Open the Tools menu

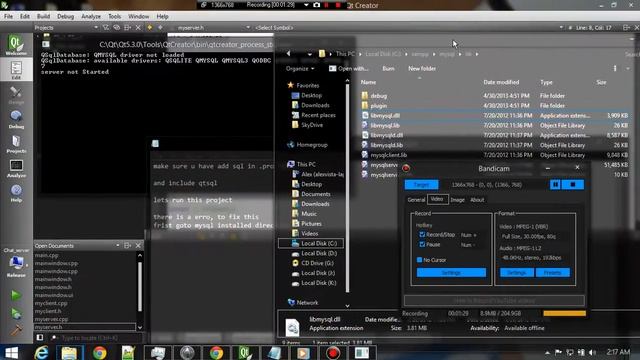pos(114,16)
